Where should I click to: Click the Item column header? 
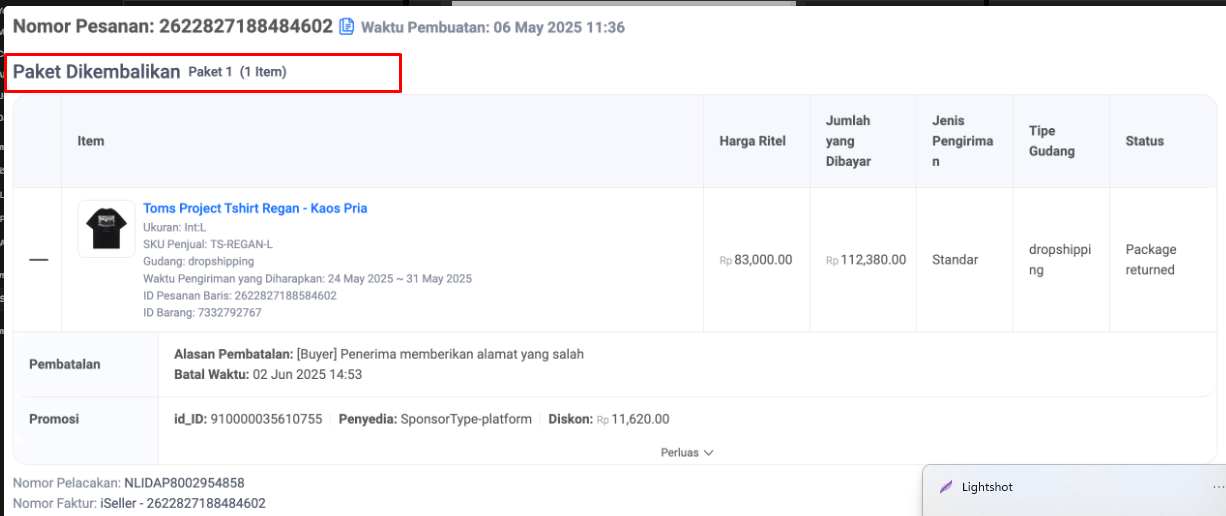coord(91,141)
